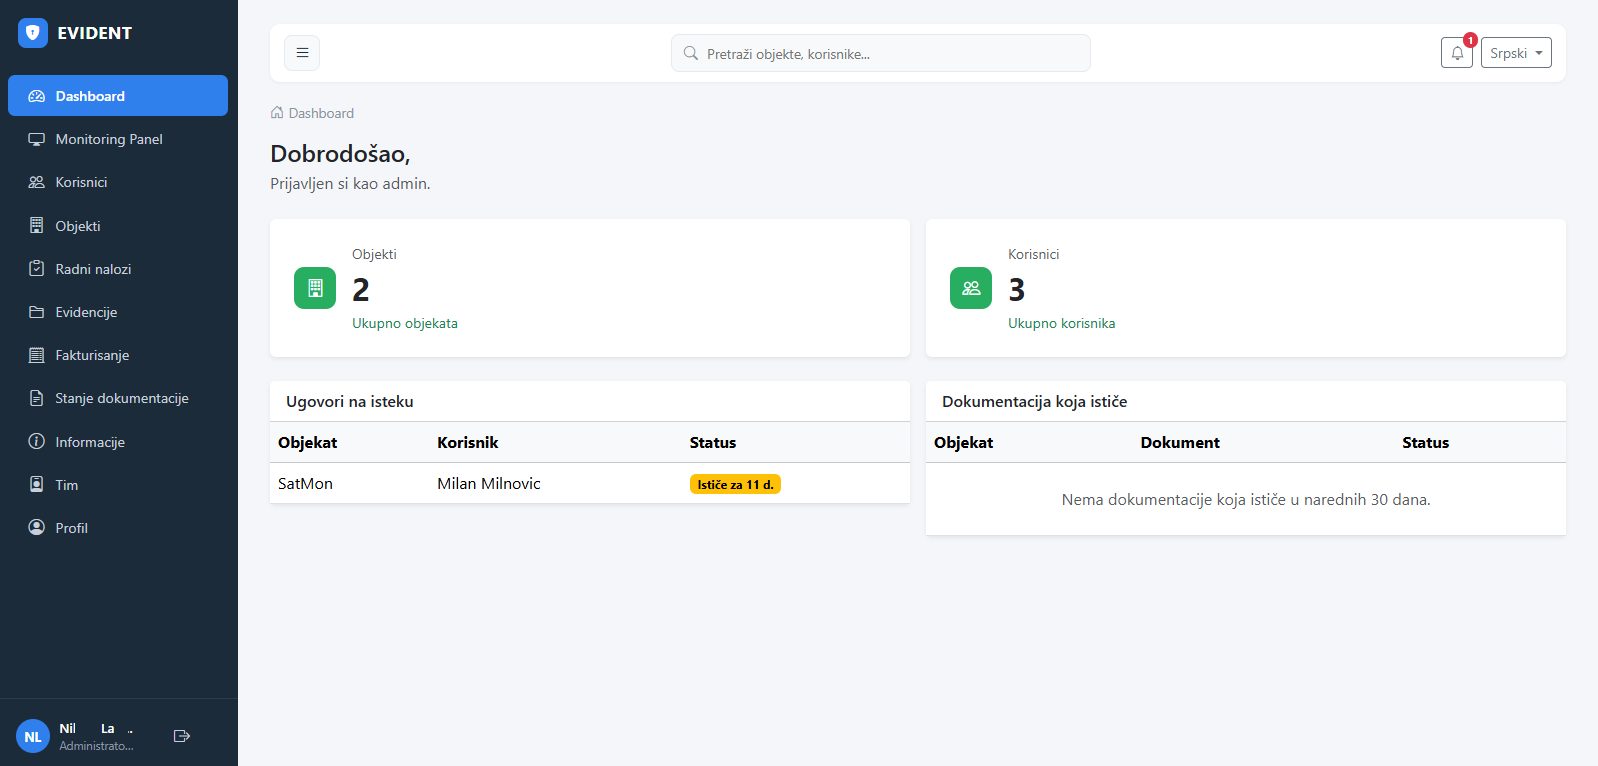The image size is (1598, 766).
Task: Click the home icon in the breadcrumb
Action: [277, 113]
